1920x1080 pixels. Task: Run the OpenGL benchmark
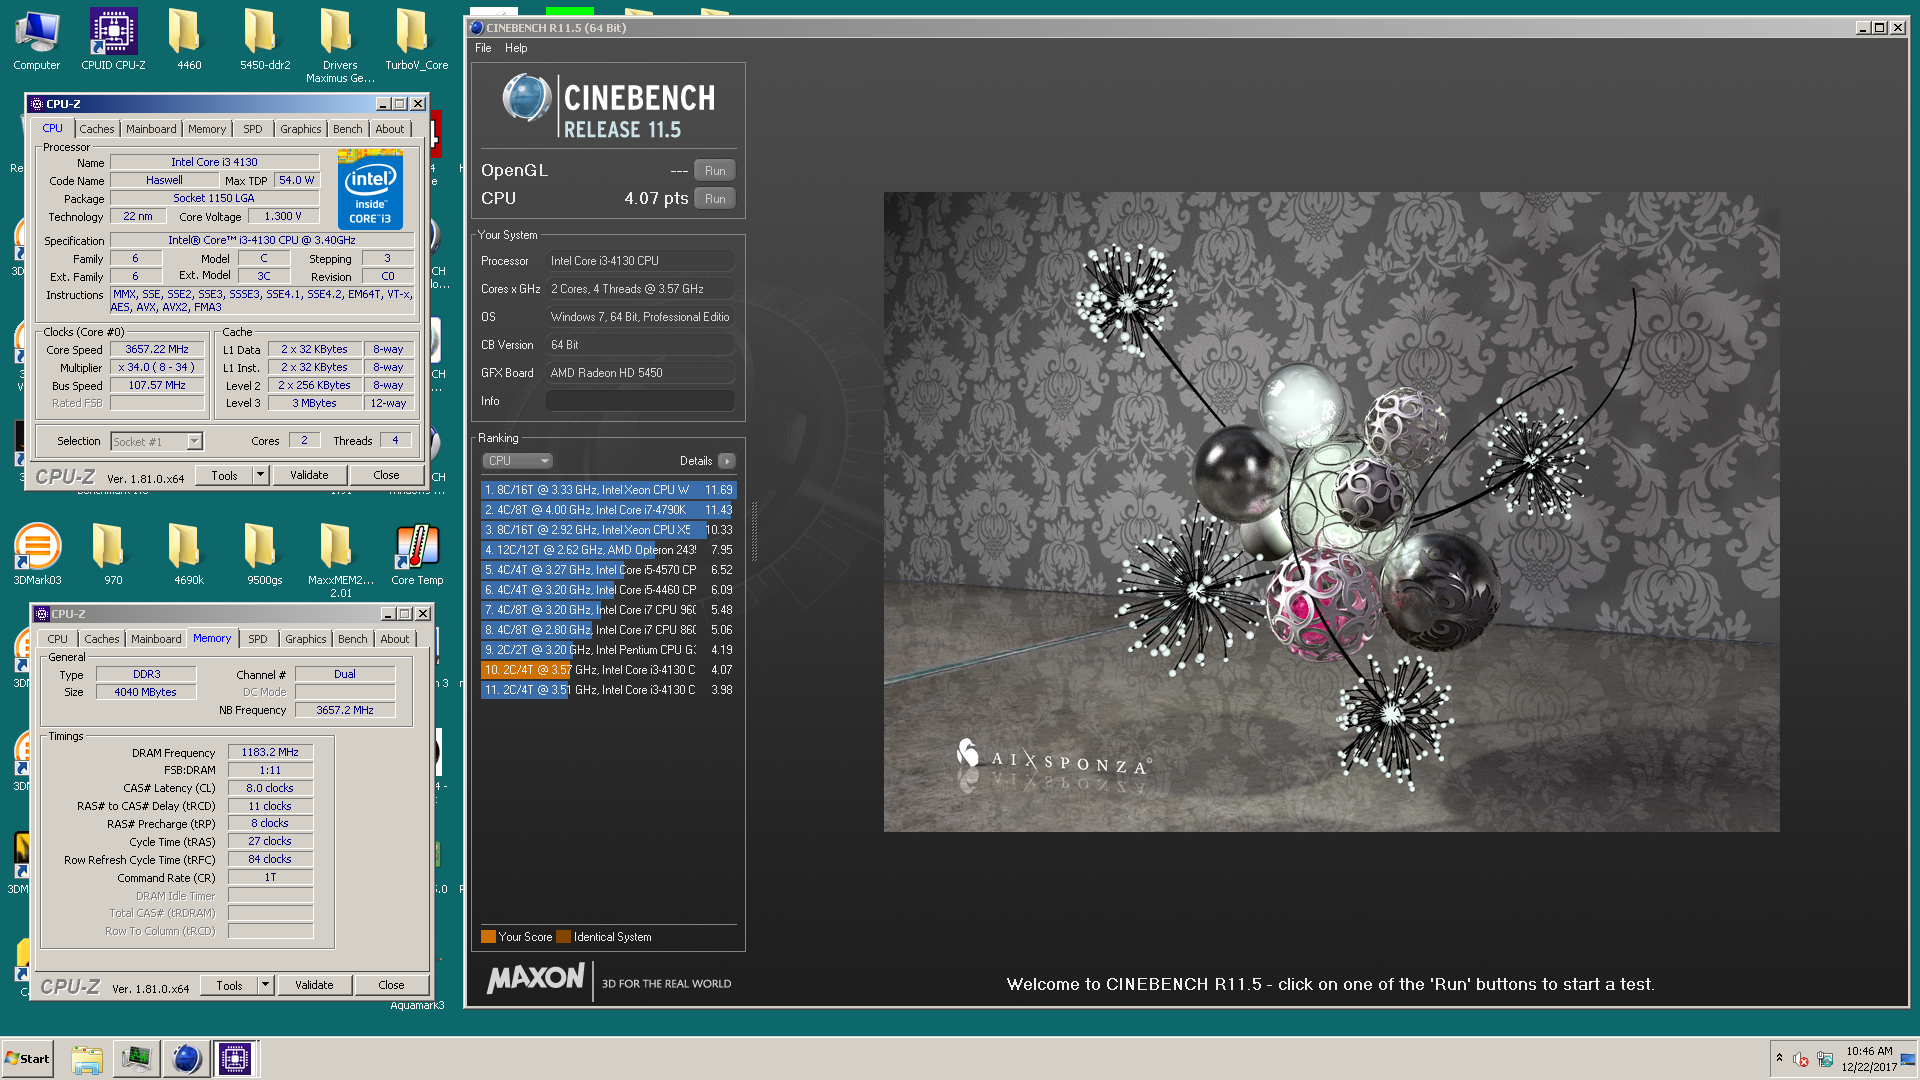click(x=715, y=171)
